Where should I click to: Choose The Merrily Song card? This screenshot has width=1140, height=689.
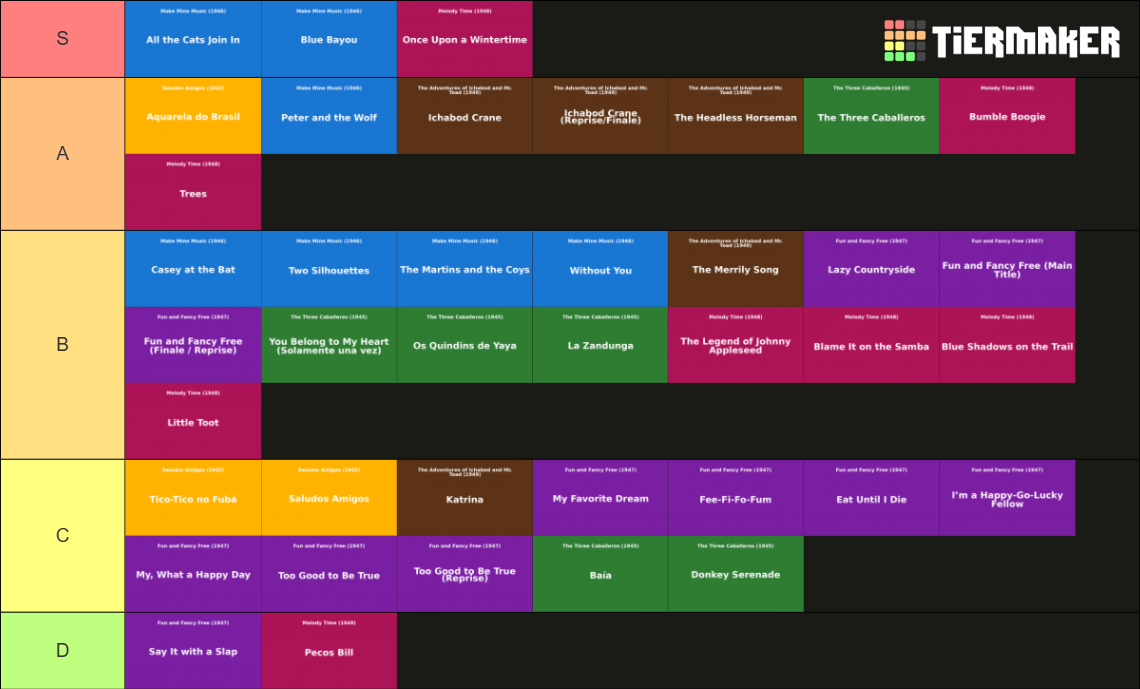tap(736, 269)
